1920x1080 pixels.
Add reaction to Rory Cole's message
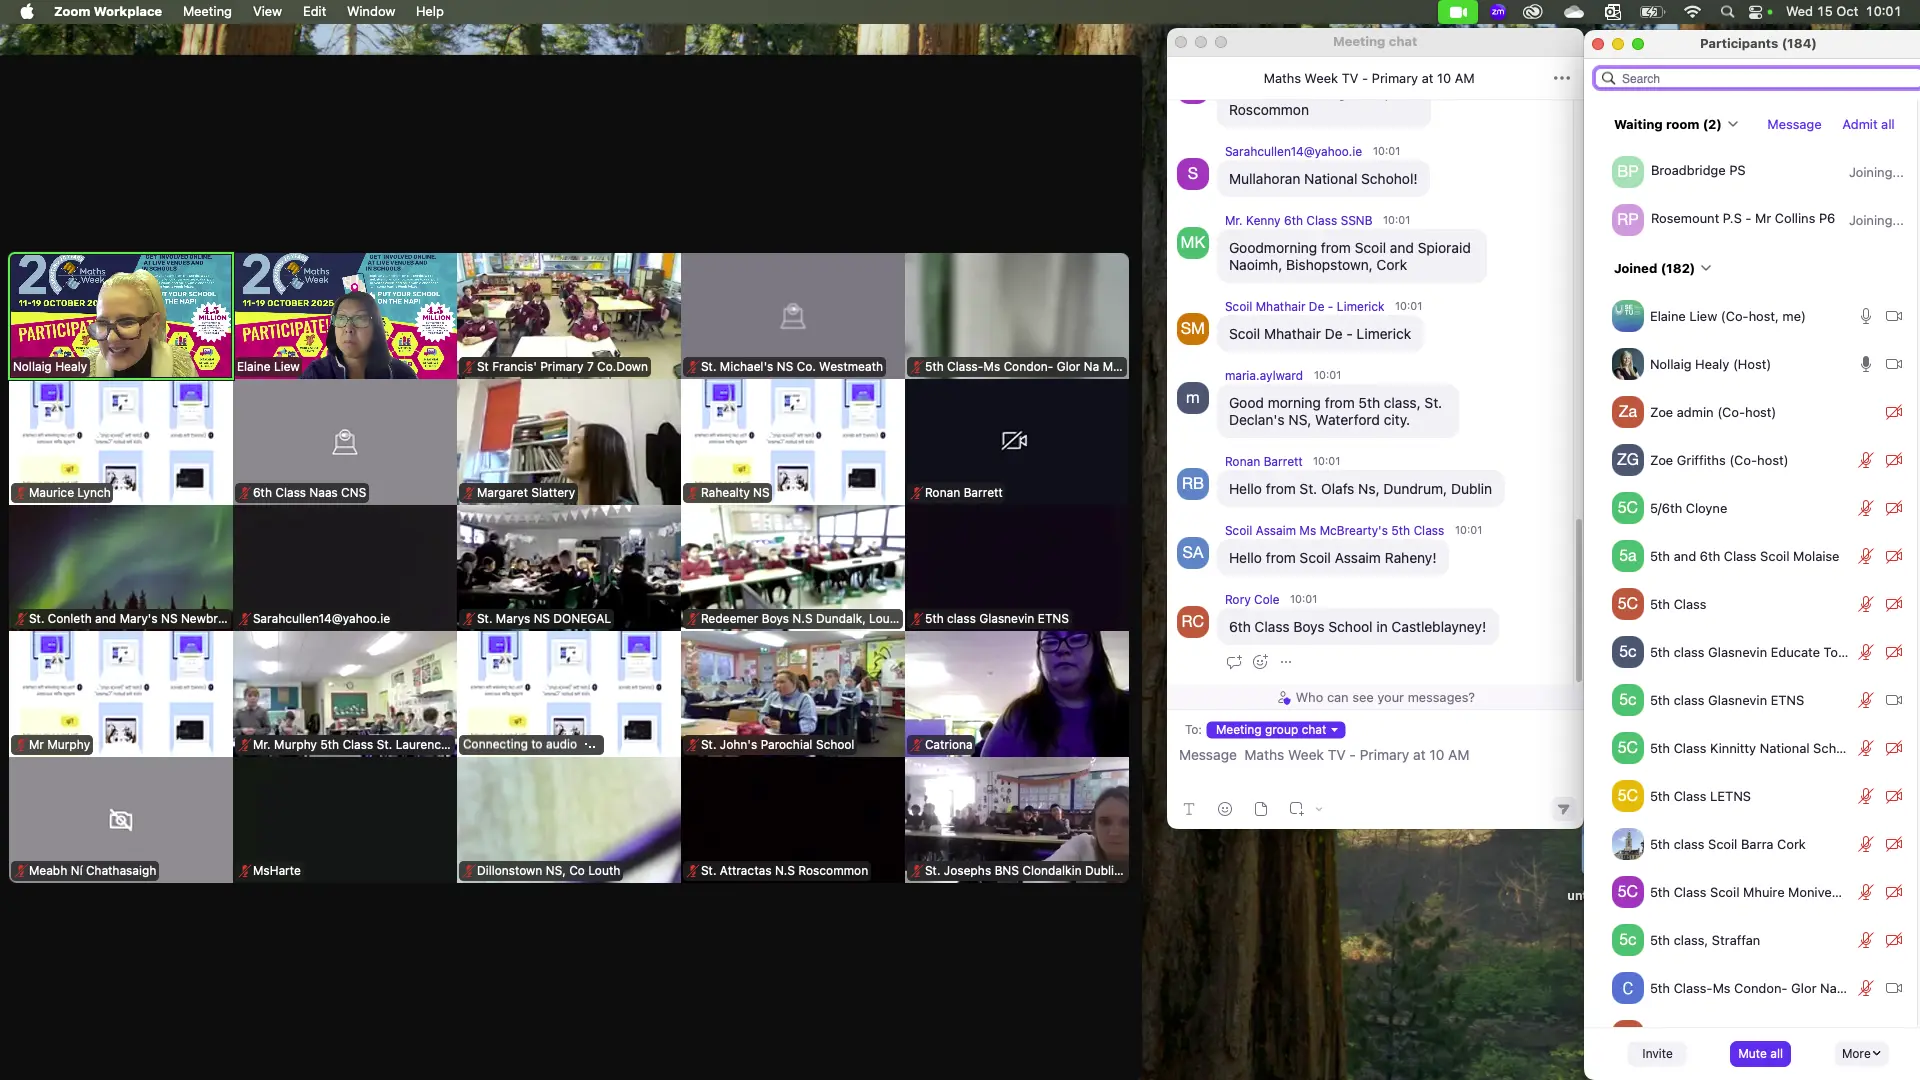1260,662
